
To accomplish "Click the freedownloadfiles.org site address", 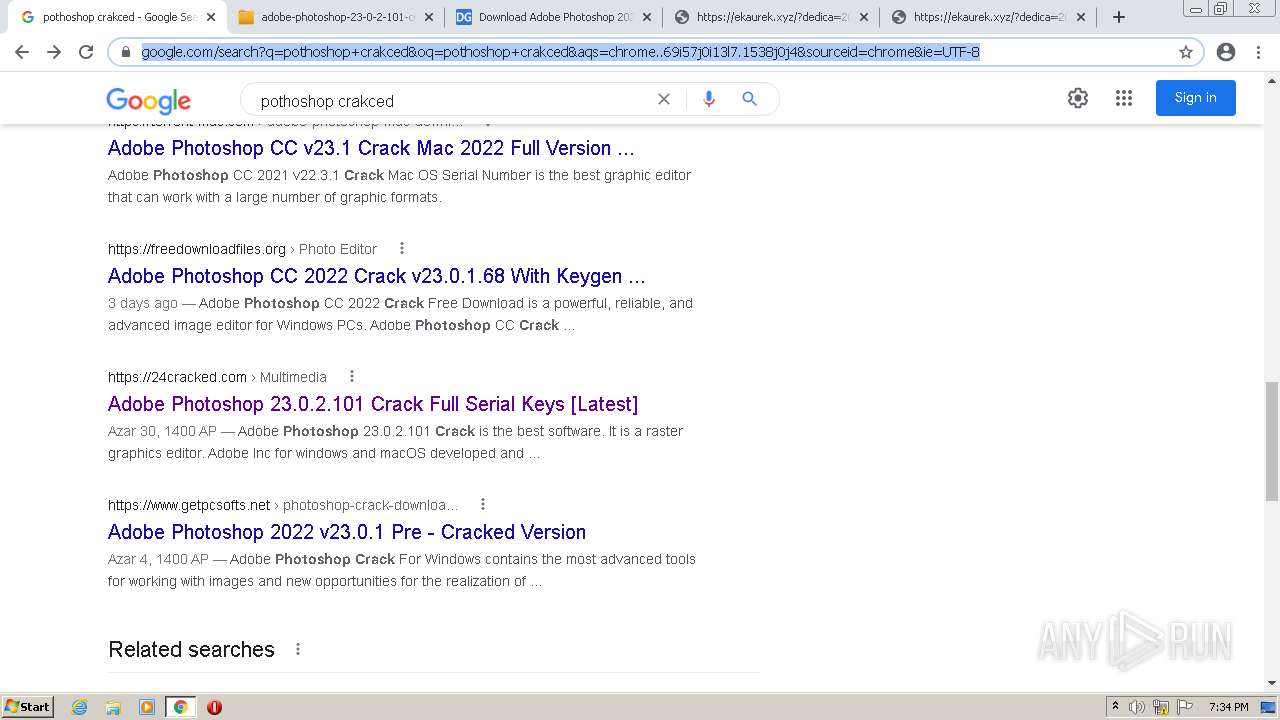I will (197, 249).
